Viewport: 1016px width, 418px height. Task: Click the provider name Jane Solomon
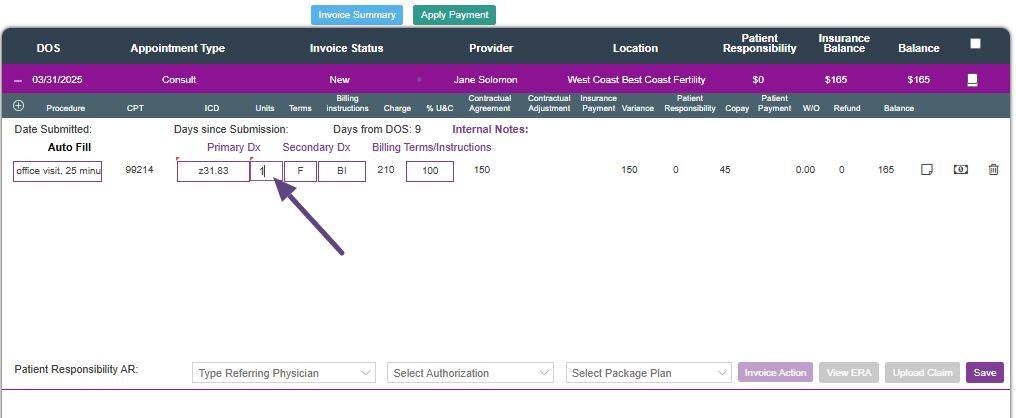tap(485, 80)
